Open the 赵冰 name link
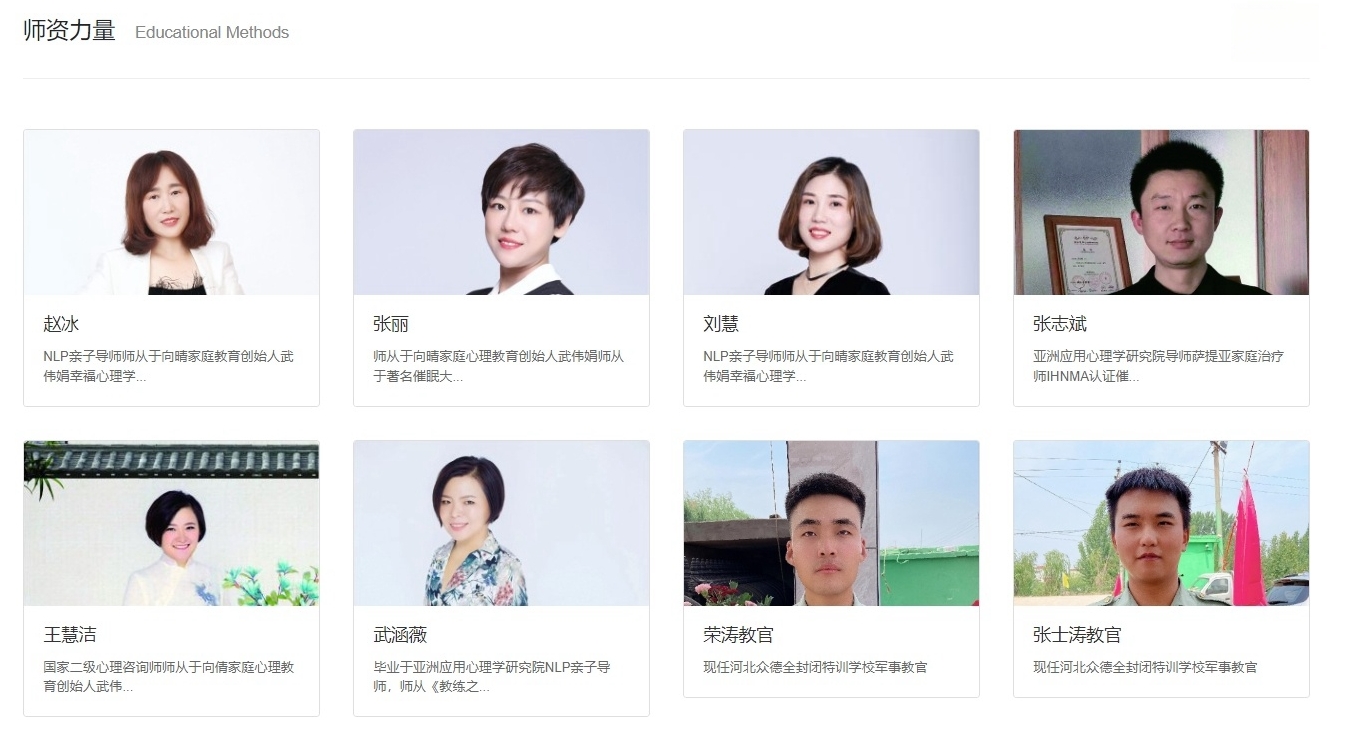This screenshot has height=734, width=1353. coord(61,324)
